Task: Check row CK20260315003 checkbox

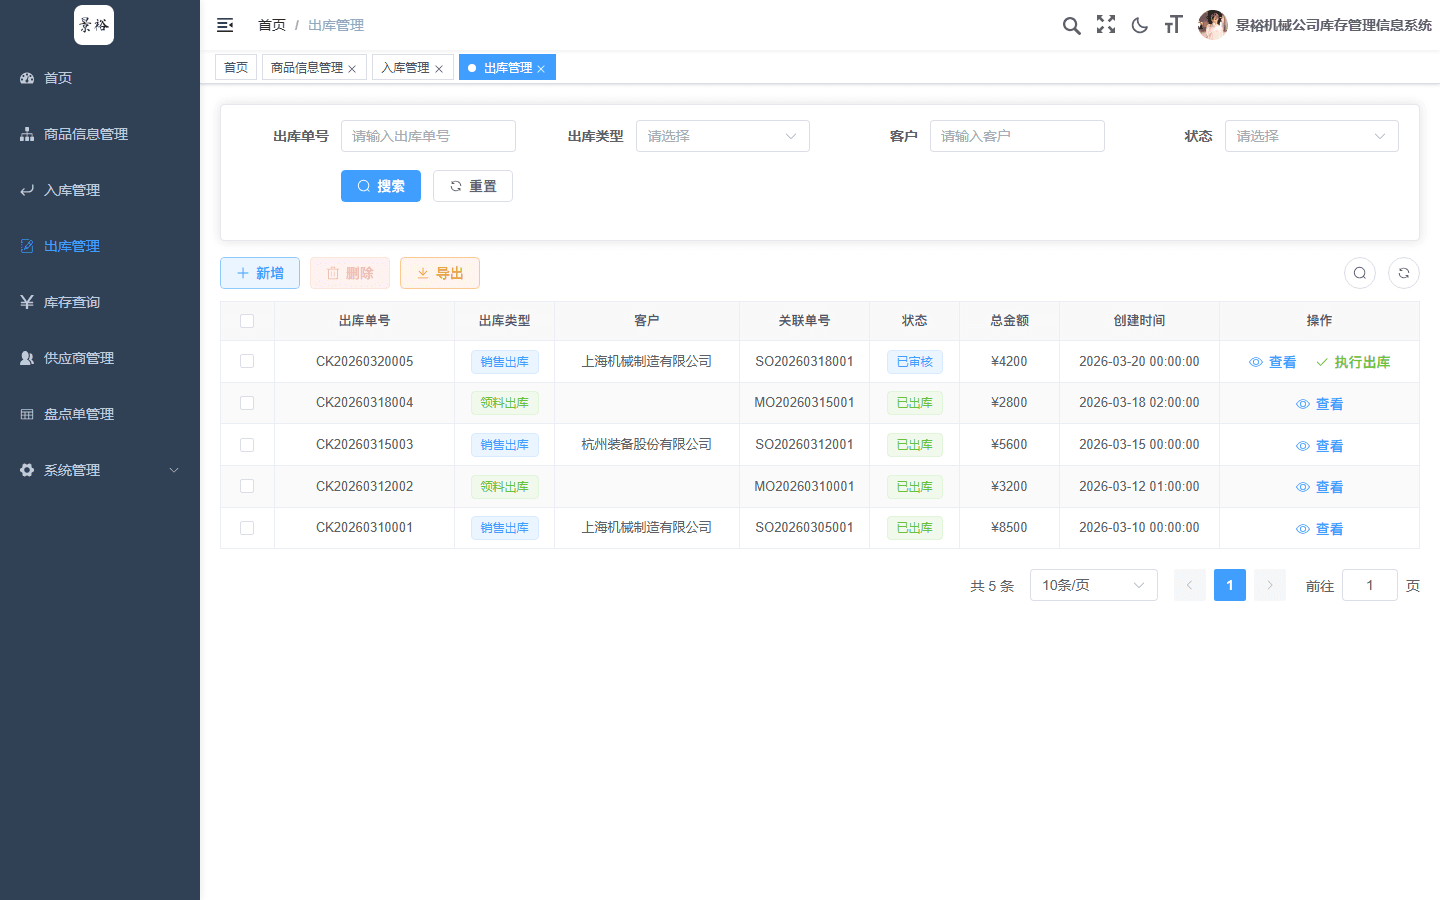Action: [x=247, y=445]
